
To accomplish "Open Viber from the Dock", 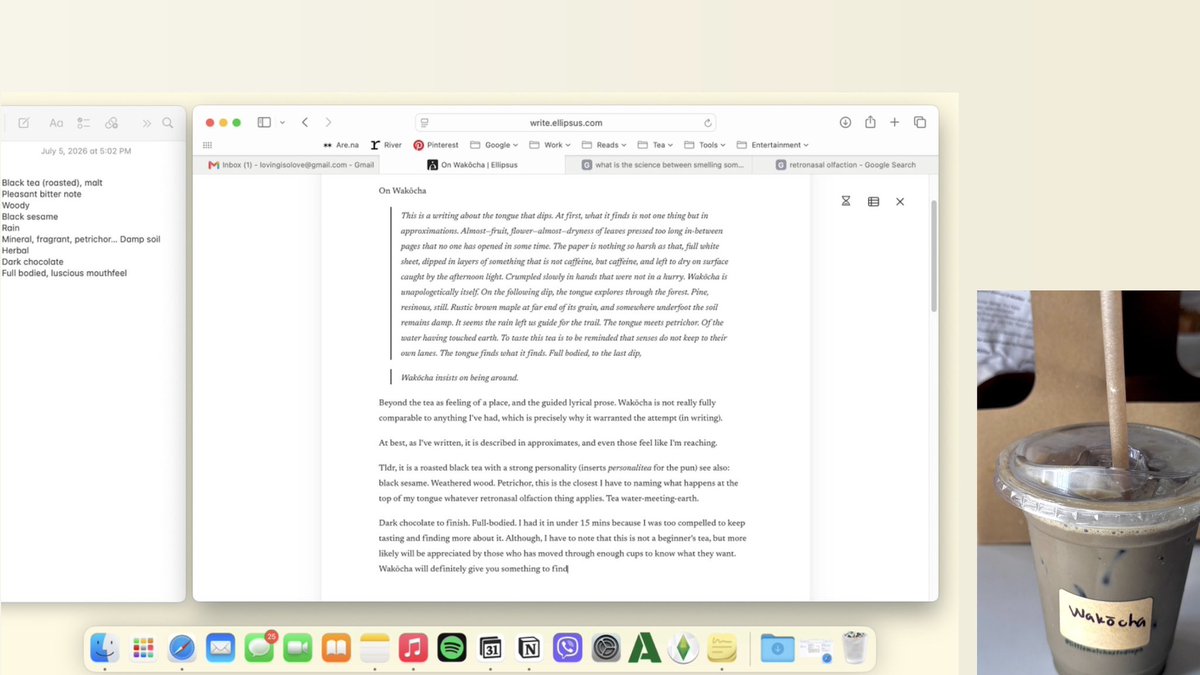I will (567, 648).
